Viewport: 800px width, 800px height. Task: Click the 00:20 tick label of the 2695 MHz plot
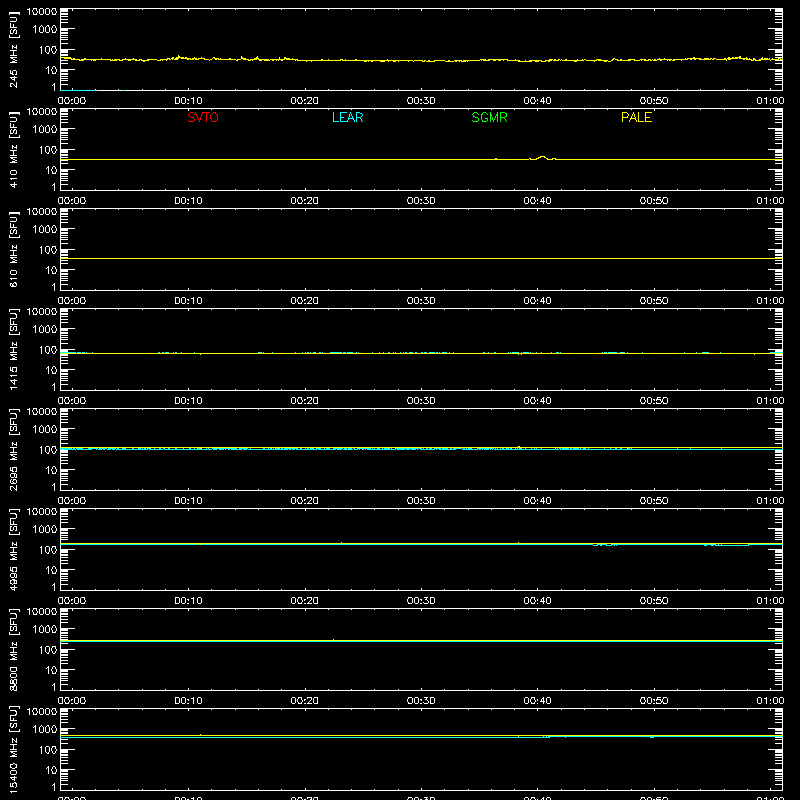click(305, 501)
